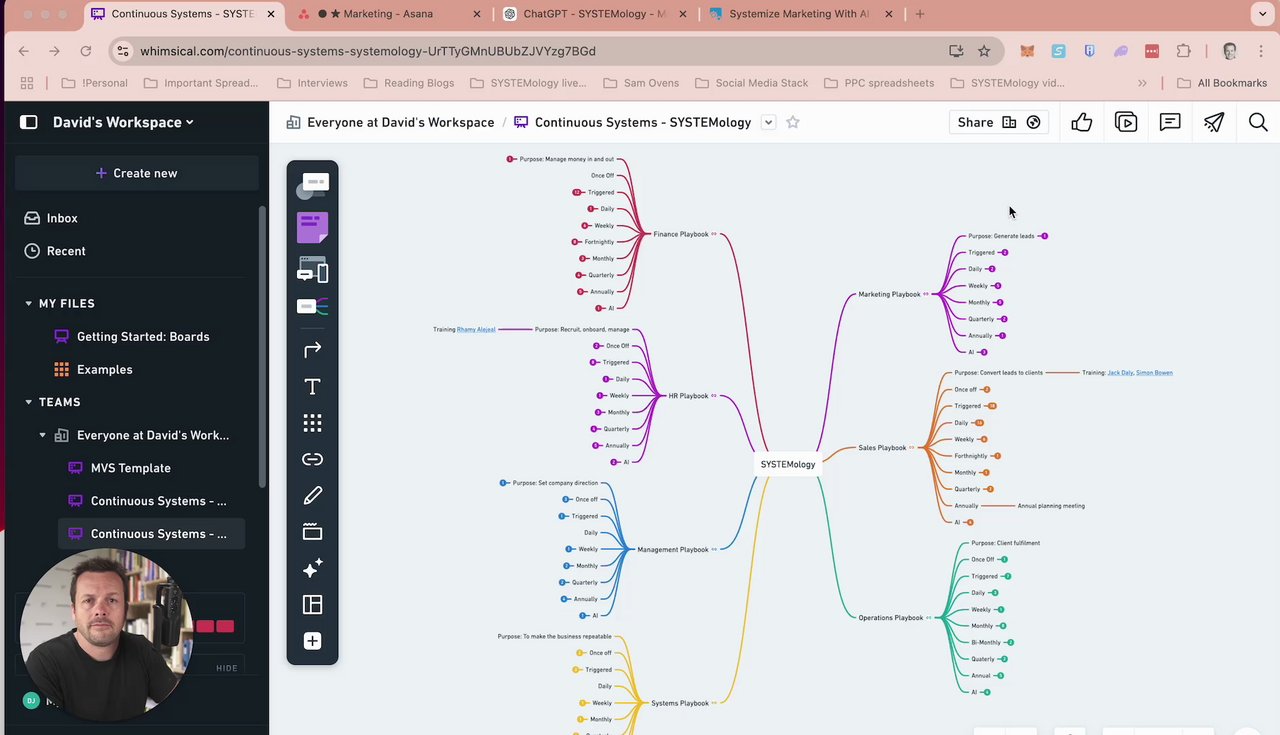Show hidden bookmarks with double chevron

point(1142,83)
